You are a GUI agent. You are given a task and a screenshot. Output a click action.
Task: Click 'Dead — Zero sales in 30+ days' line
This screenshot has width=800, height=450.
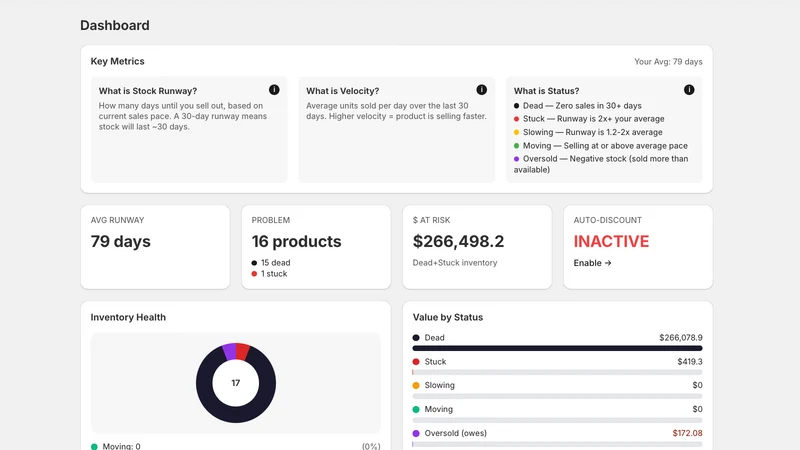click(578, 106)
